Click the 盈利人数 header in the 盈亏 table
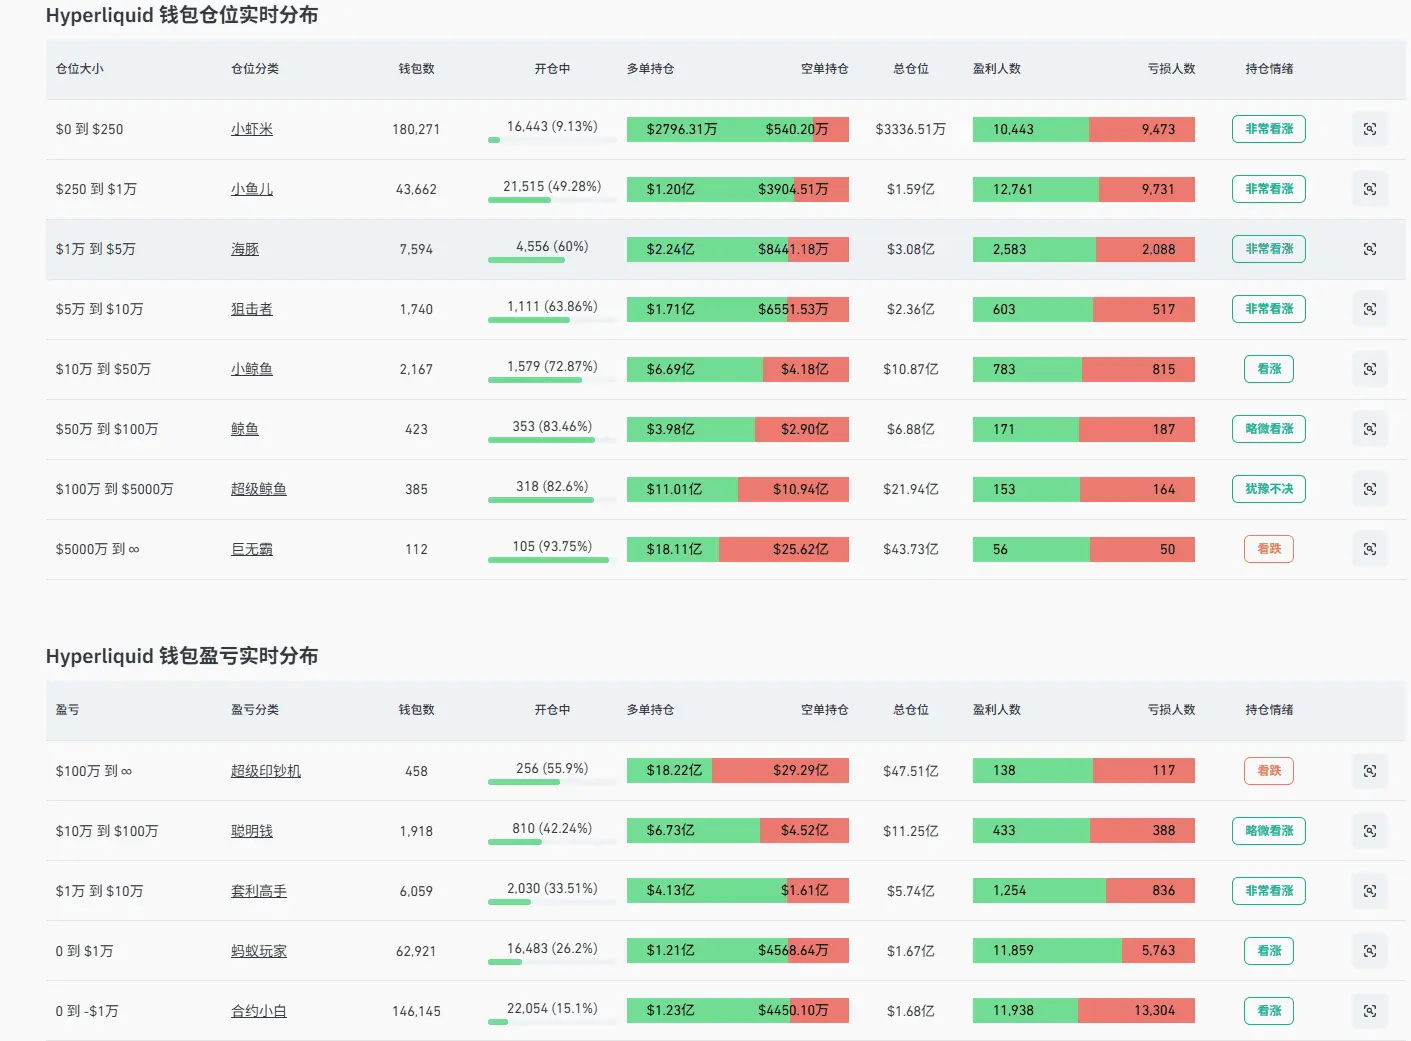Viewport: 1411px width, 1041px height. (997, 710)
